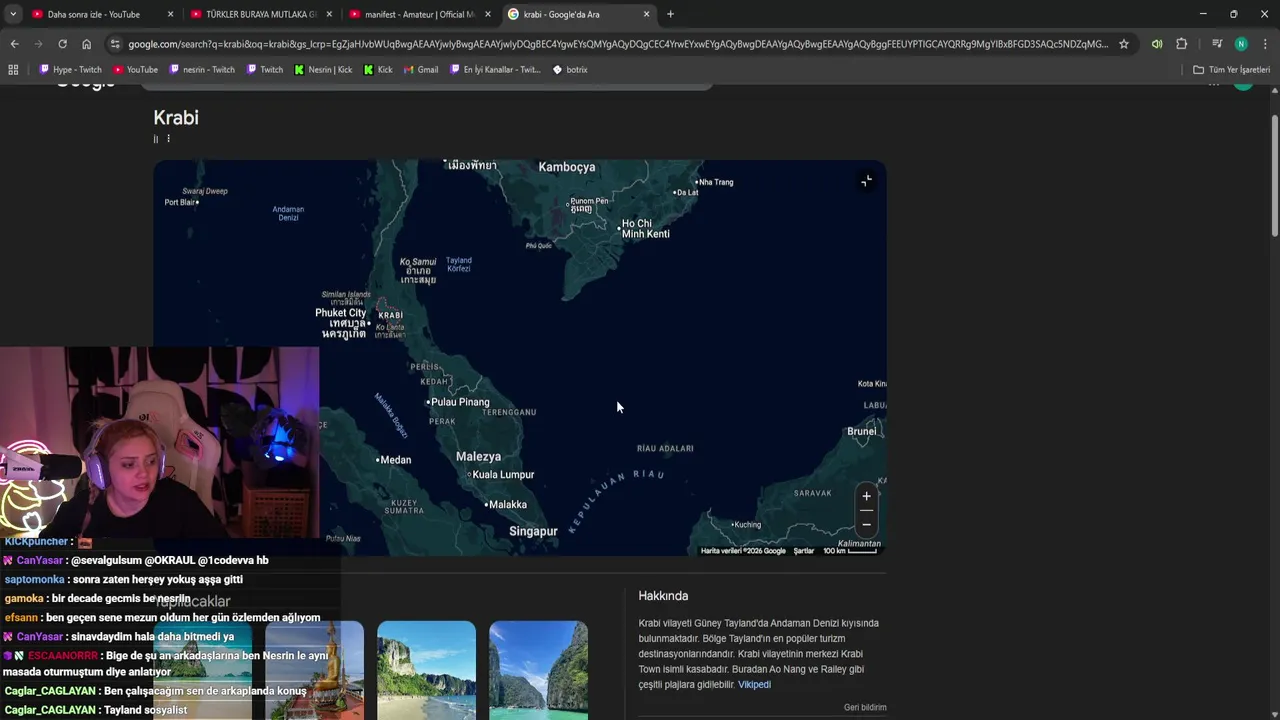1280x720 pixels.
Task: Open the YouTube bookmark
Action: [x=135, y=70]
